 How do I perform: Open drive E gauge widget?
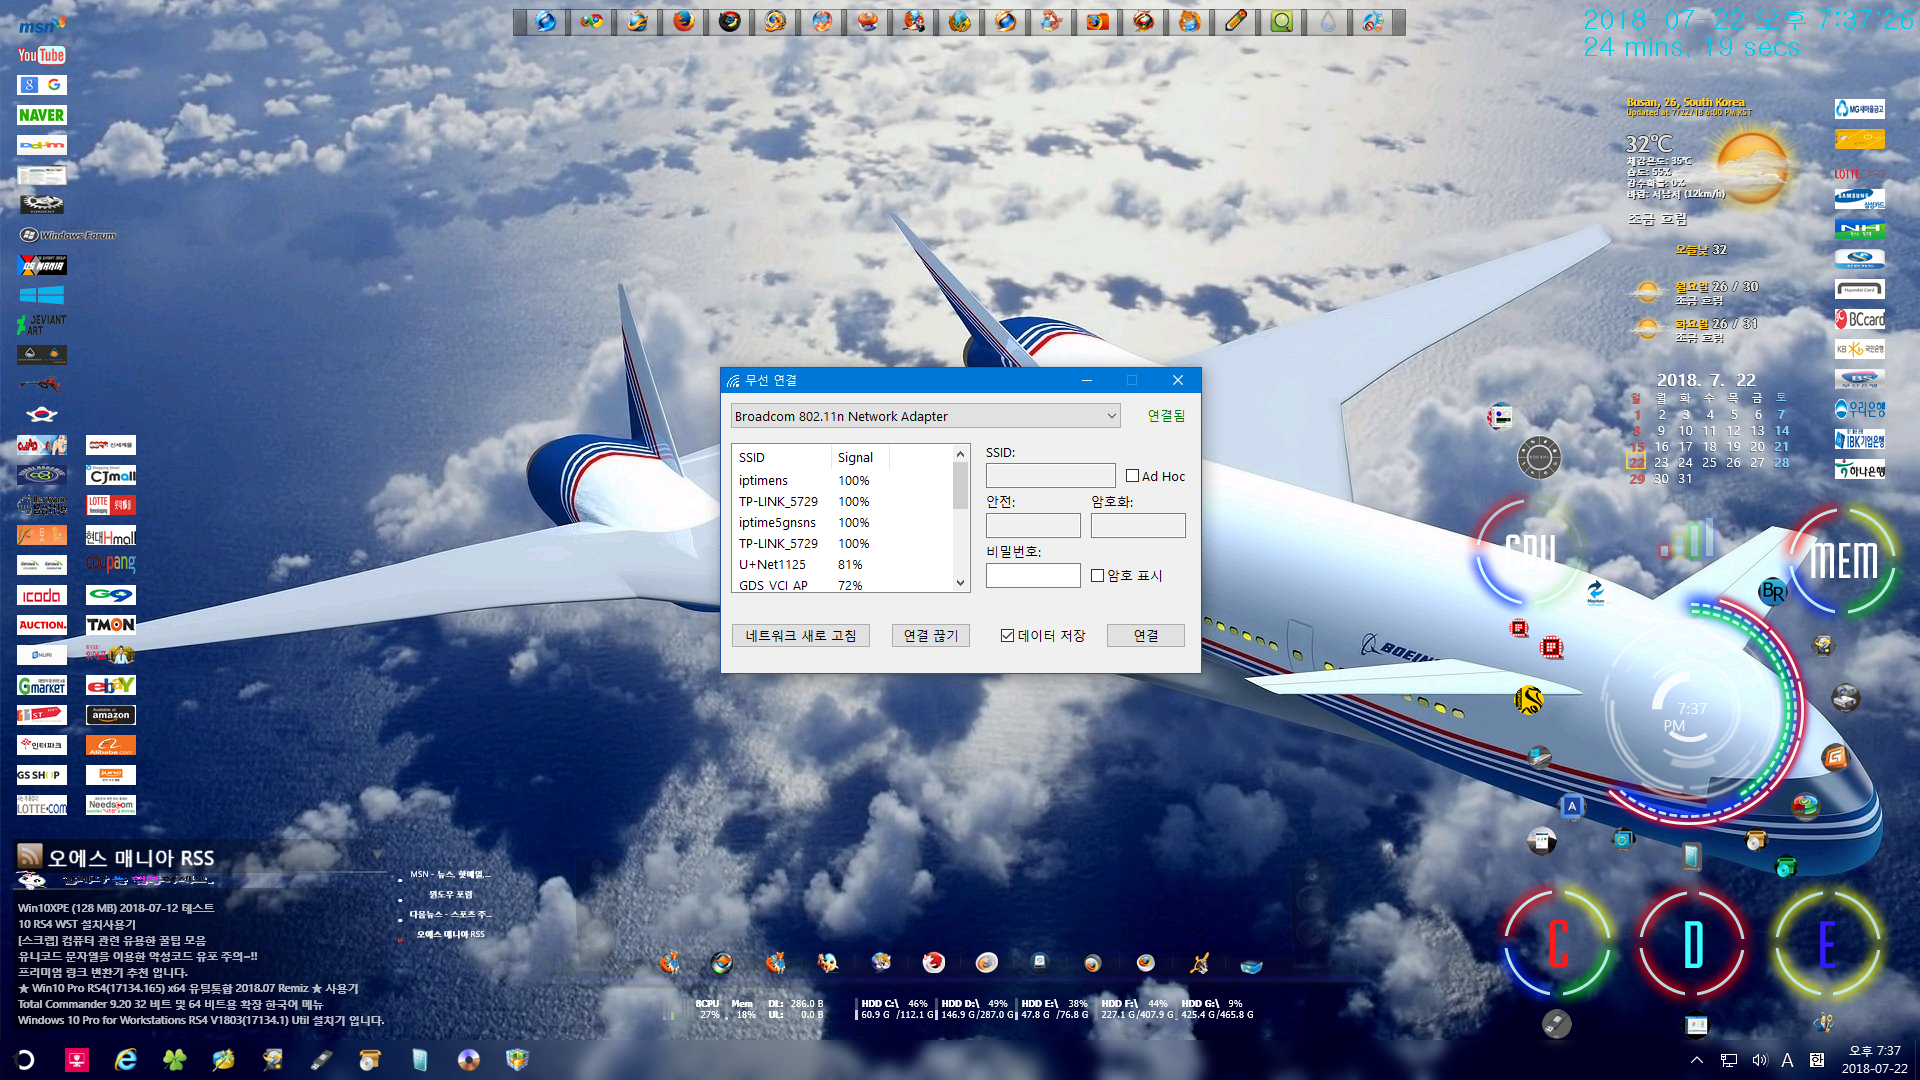tap(1827, 944)
